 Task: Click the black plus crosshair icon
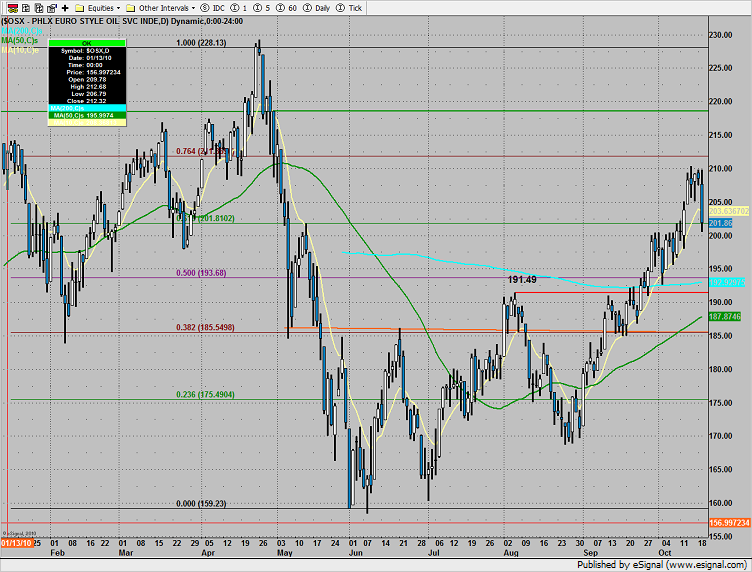click(65, 6)
